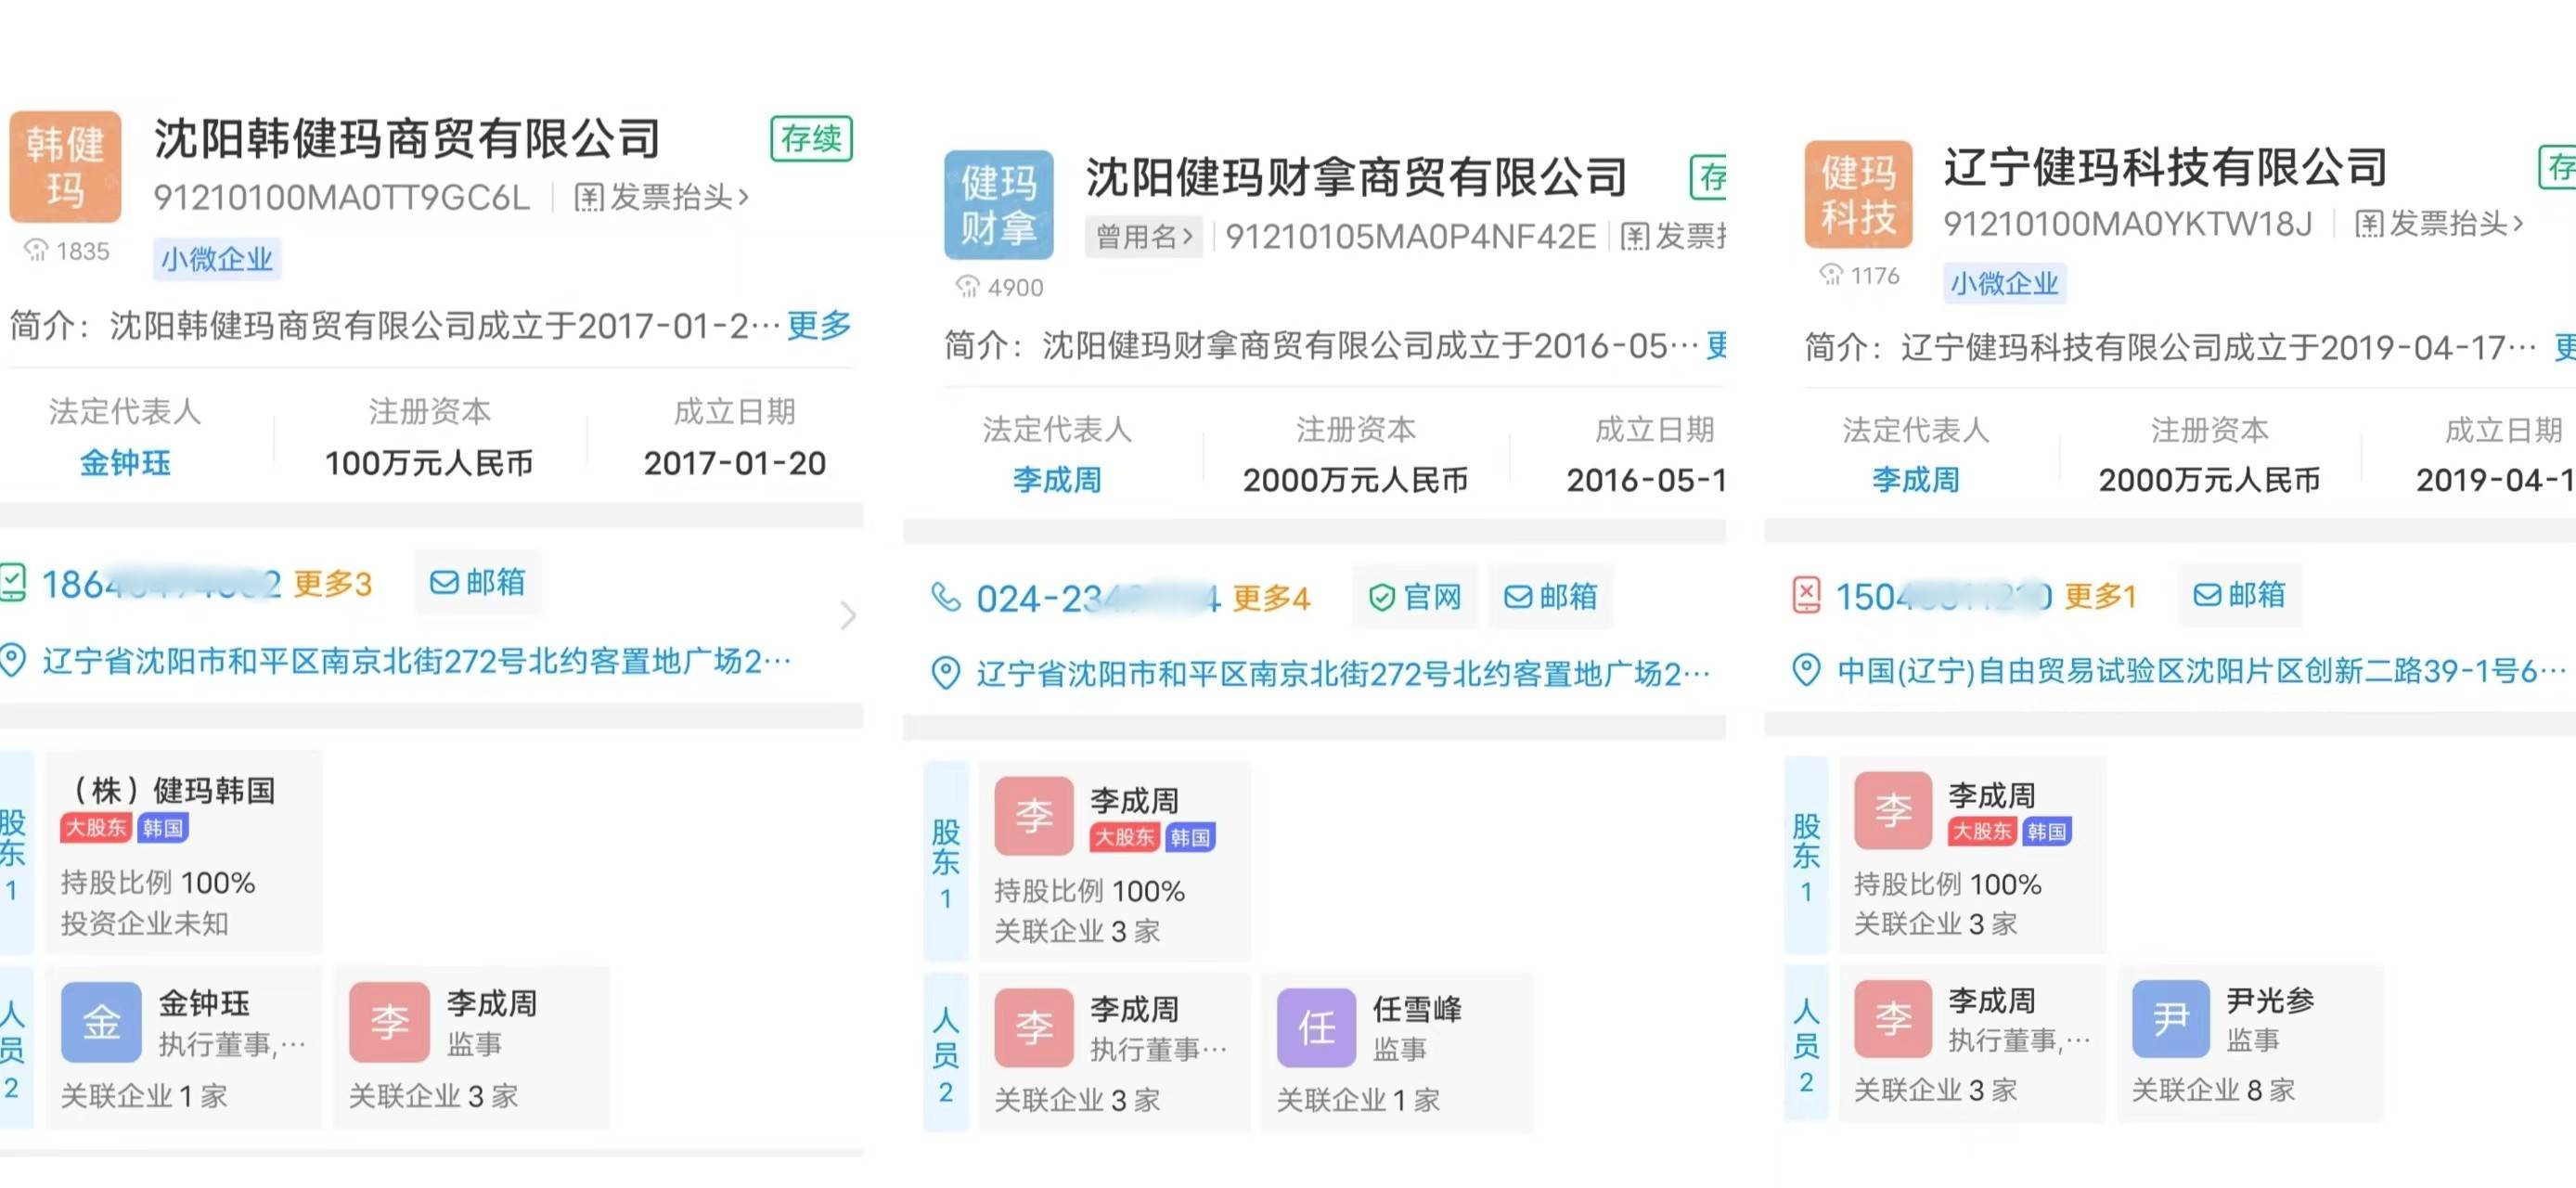Screen dimensions: 2576x1188
Task: Expand 更多4 next to 024 phone number
Action: coord(1270,598)
